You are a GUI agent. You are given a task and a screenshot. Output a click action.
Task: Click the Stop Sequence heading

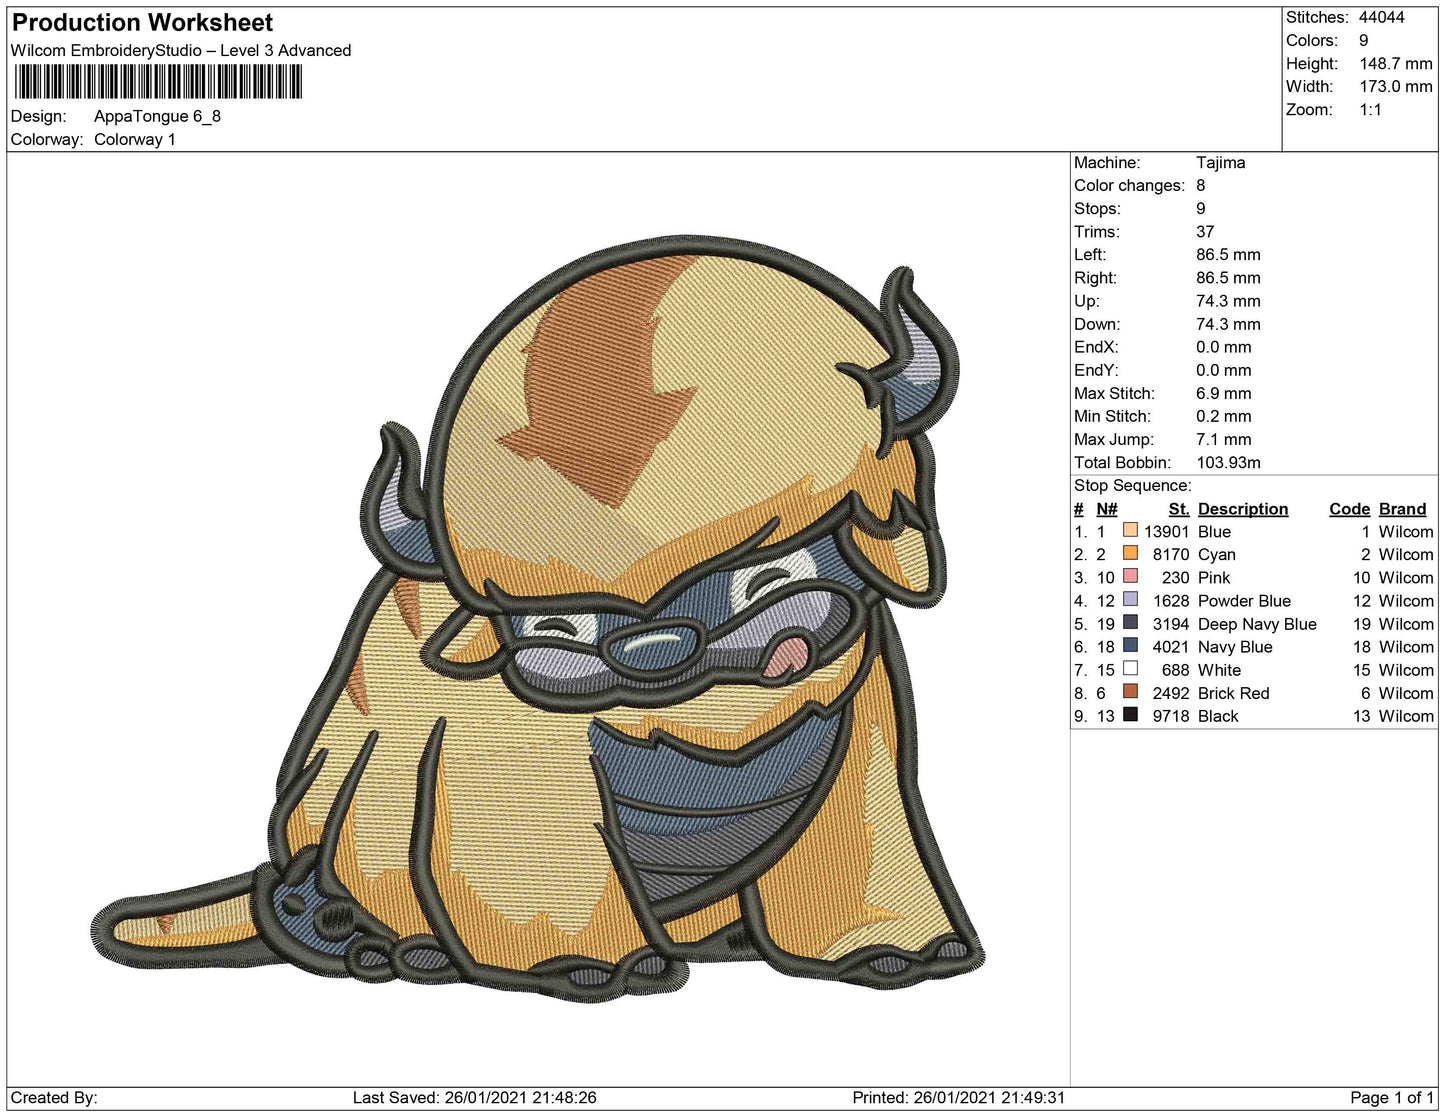coord(1133,485)
